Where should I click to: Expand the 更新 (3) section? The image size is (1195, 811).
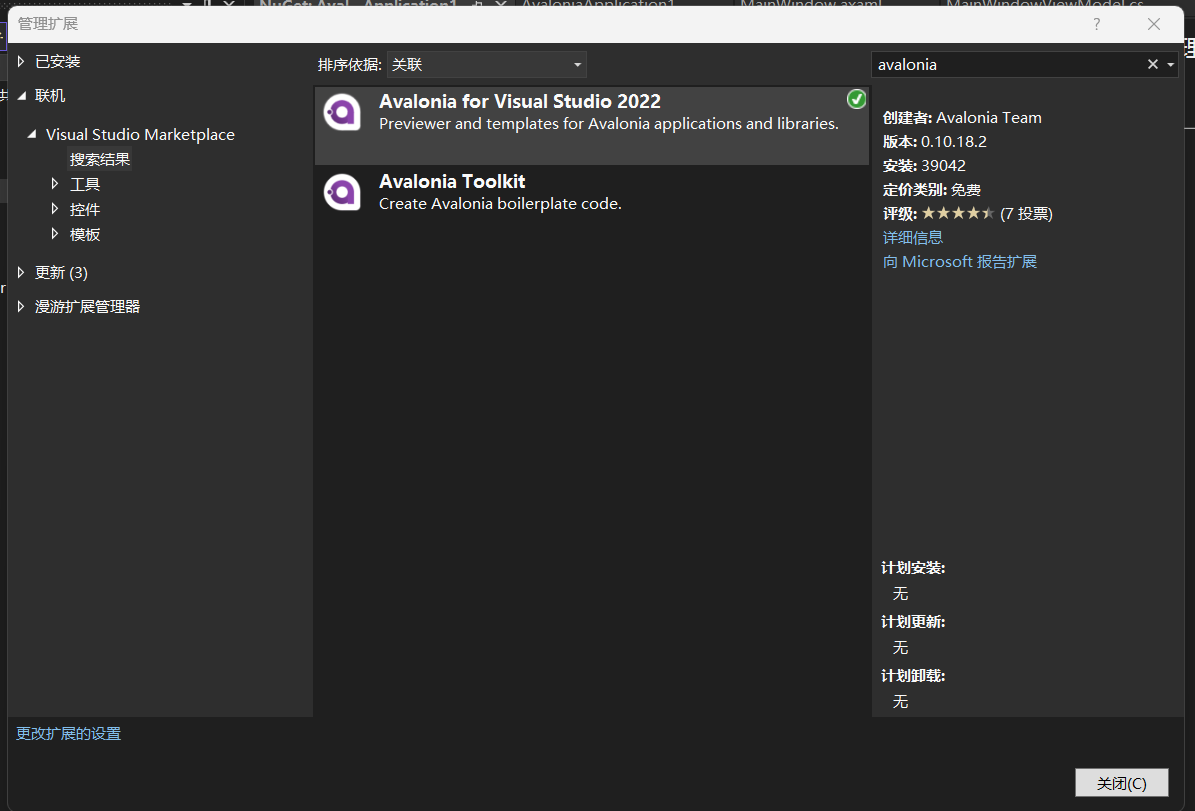coord(20,271)
